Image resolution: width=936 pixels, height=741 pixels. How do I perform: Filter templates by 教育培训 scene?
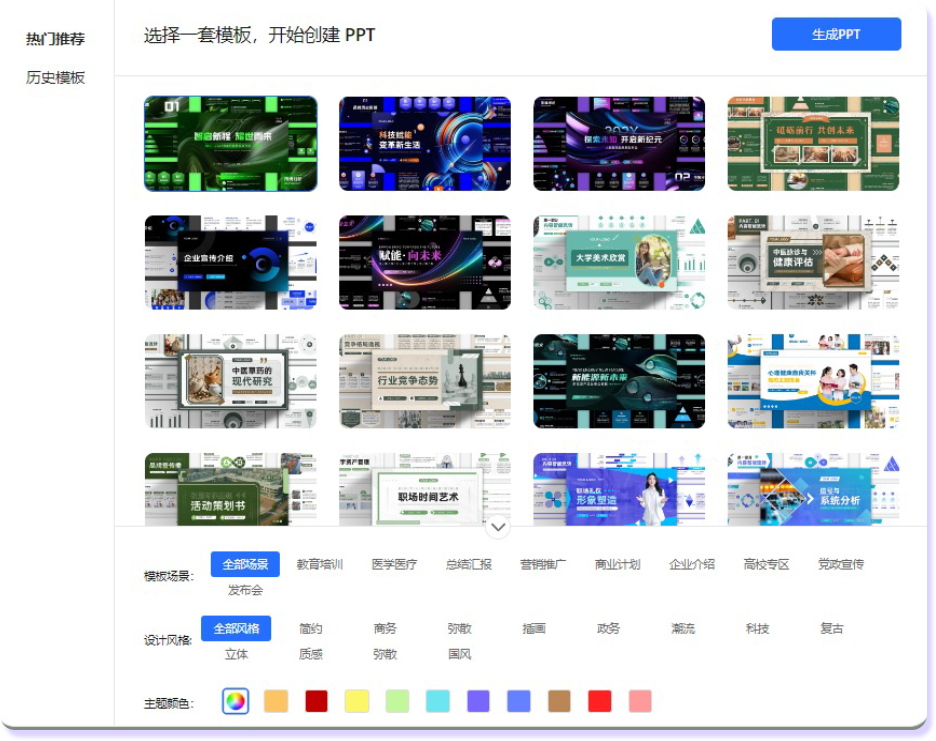[x=320, y=564]
